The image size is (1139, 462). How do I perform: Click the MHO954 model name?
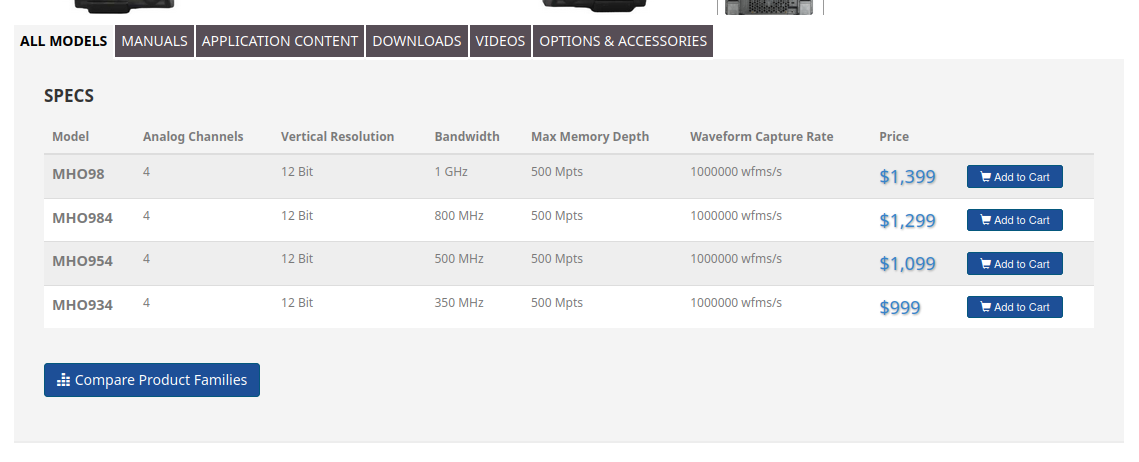tap(82, 261)
